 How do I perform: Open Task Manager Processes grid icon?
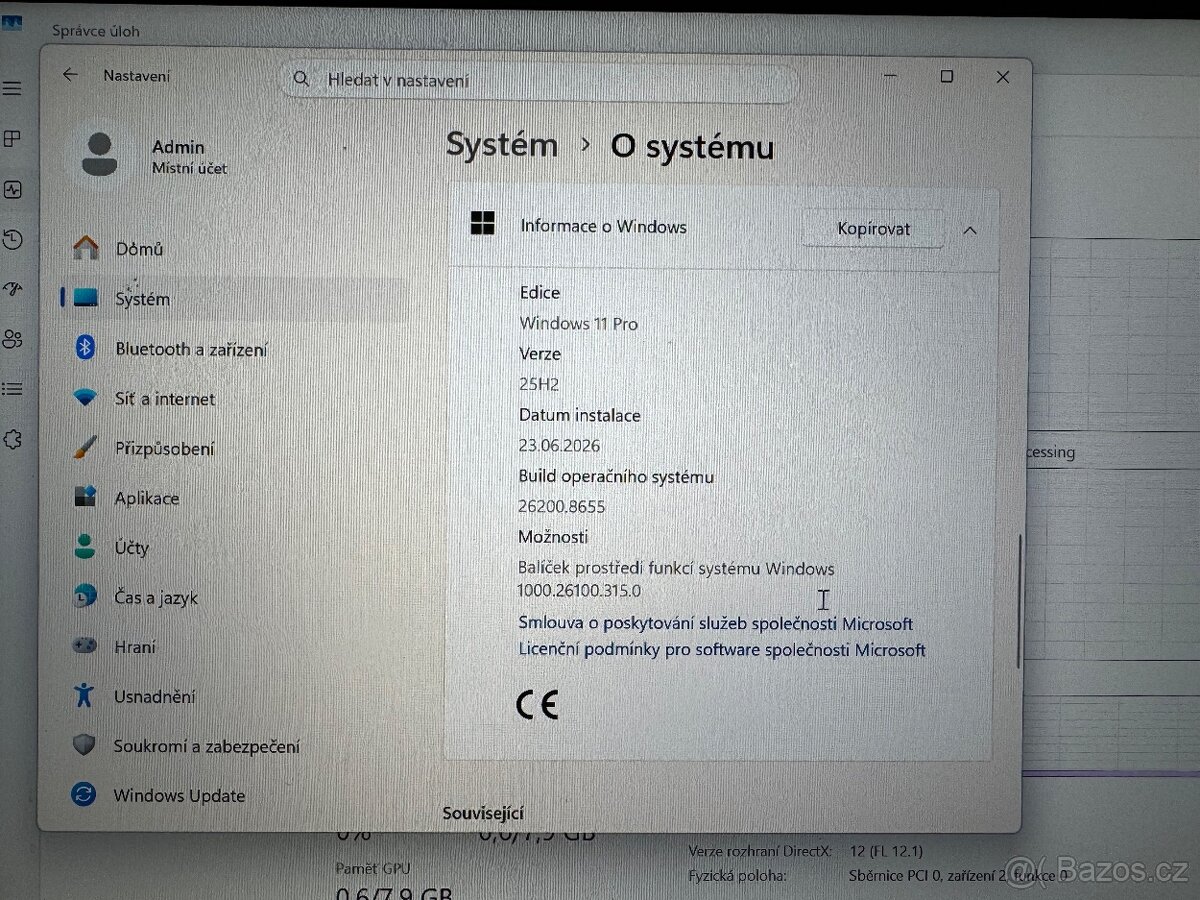pyautogui.click(x=12, y=139)
